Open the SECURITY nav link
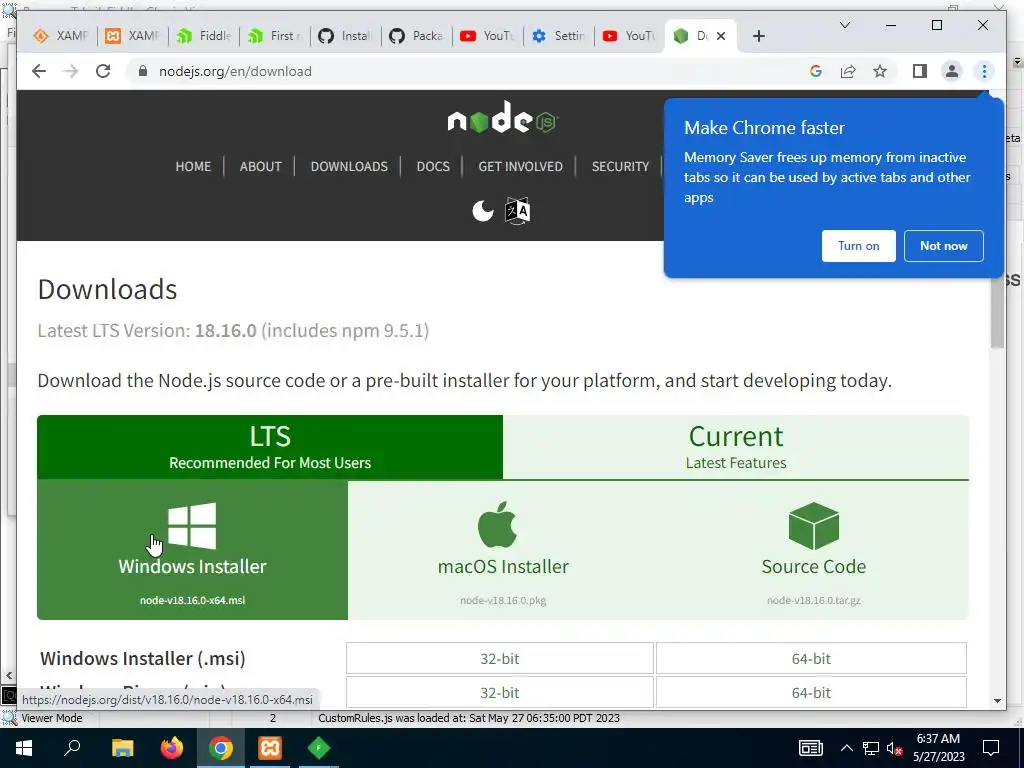 pos(620,167)
